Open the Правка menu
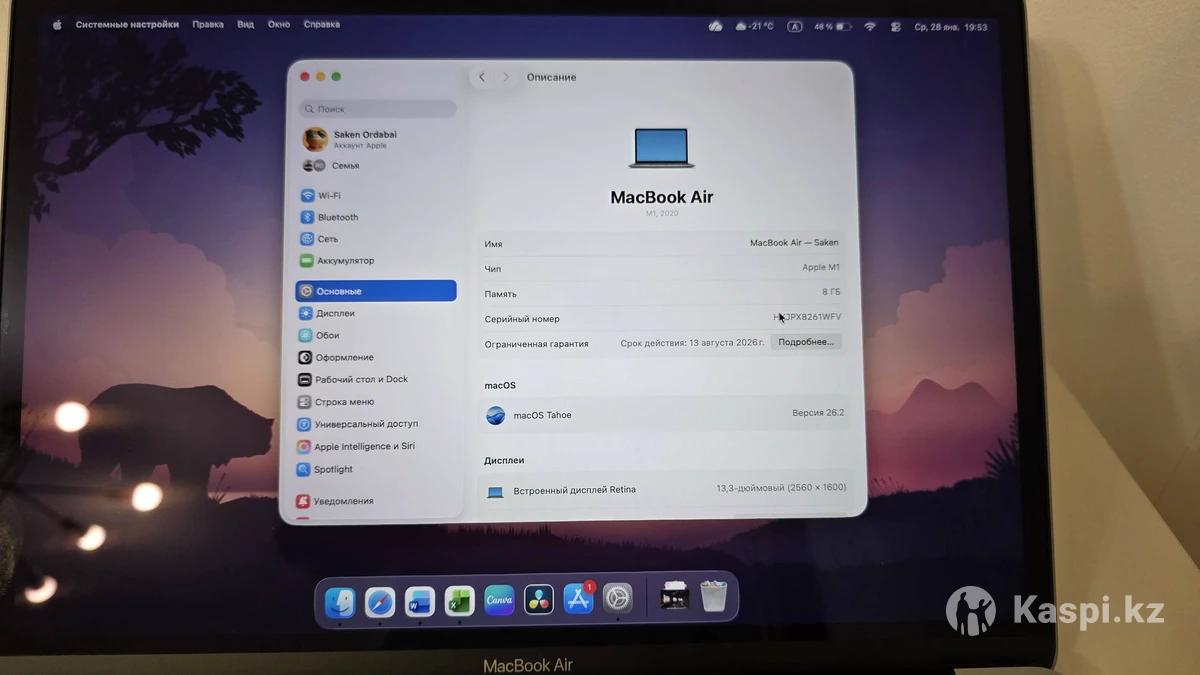This screenshot has width=1200, height=675. 208,24
